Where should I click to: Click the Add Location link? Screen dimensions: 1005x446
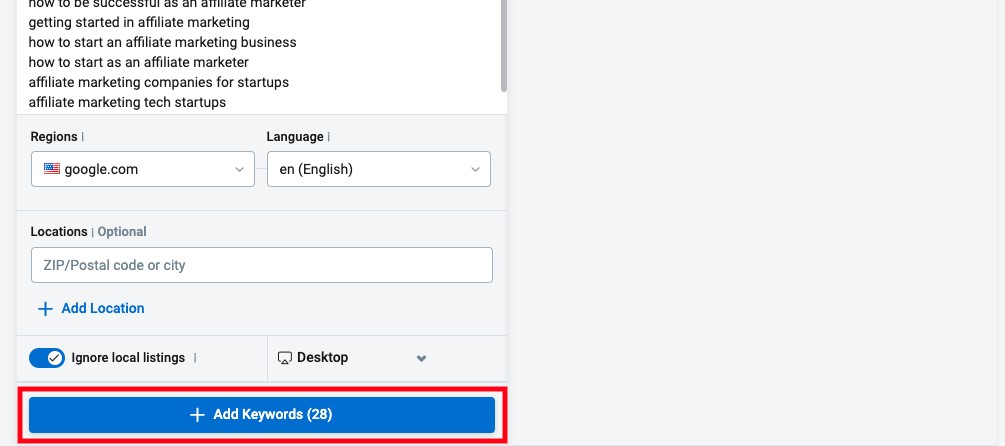pyautogui.click(x=103, y=308)
